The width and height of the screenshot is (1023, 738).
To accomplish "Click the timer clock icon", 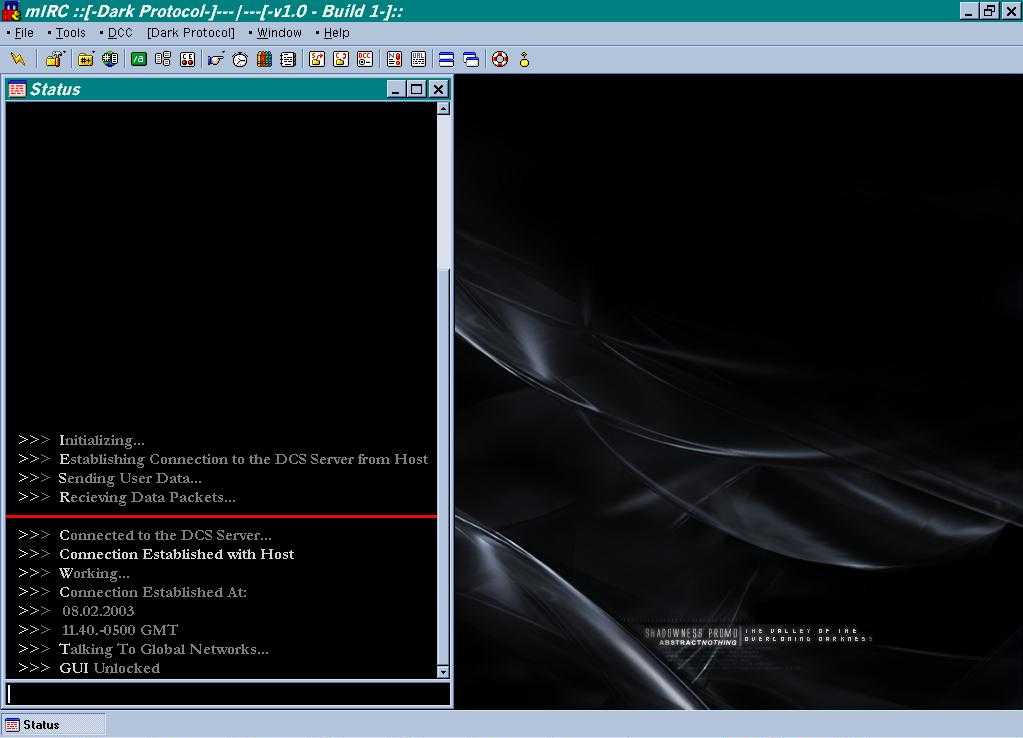I will [240, 59].
